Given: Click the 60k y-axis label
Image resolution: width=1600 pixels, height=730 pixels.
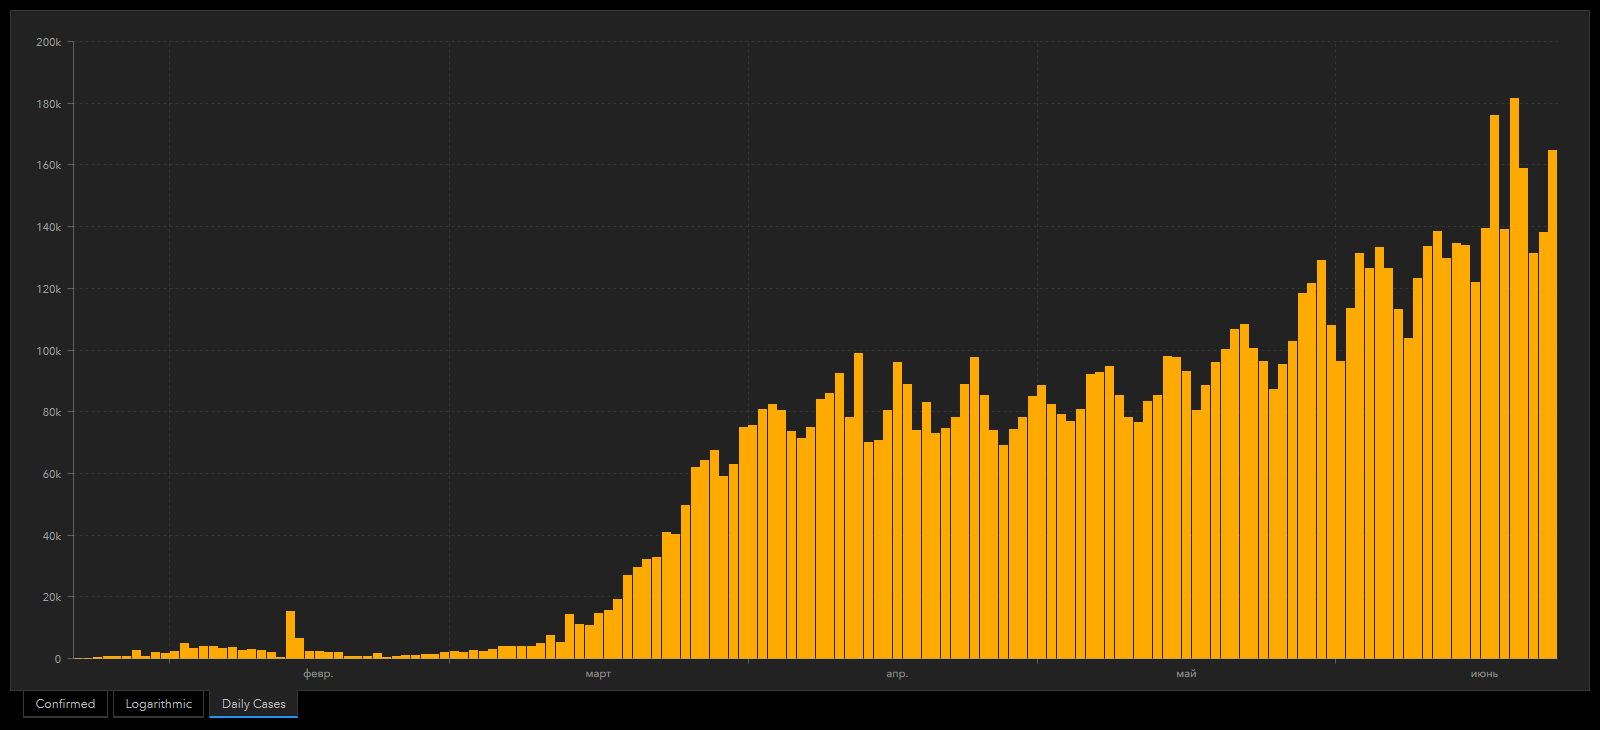Looking at the screenshot, I should coord(52,474).
